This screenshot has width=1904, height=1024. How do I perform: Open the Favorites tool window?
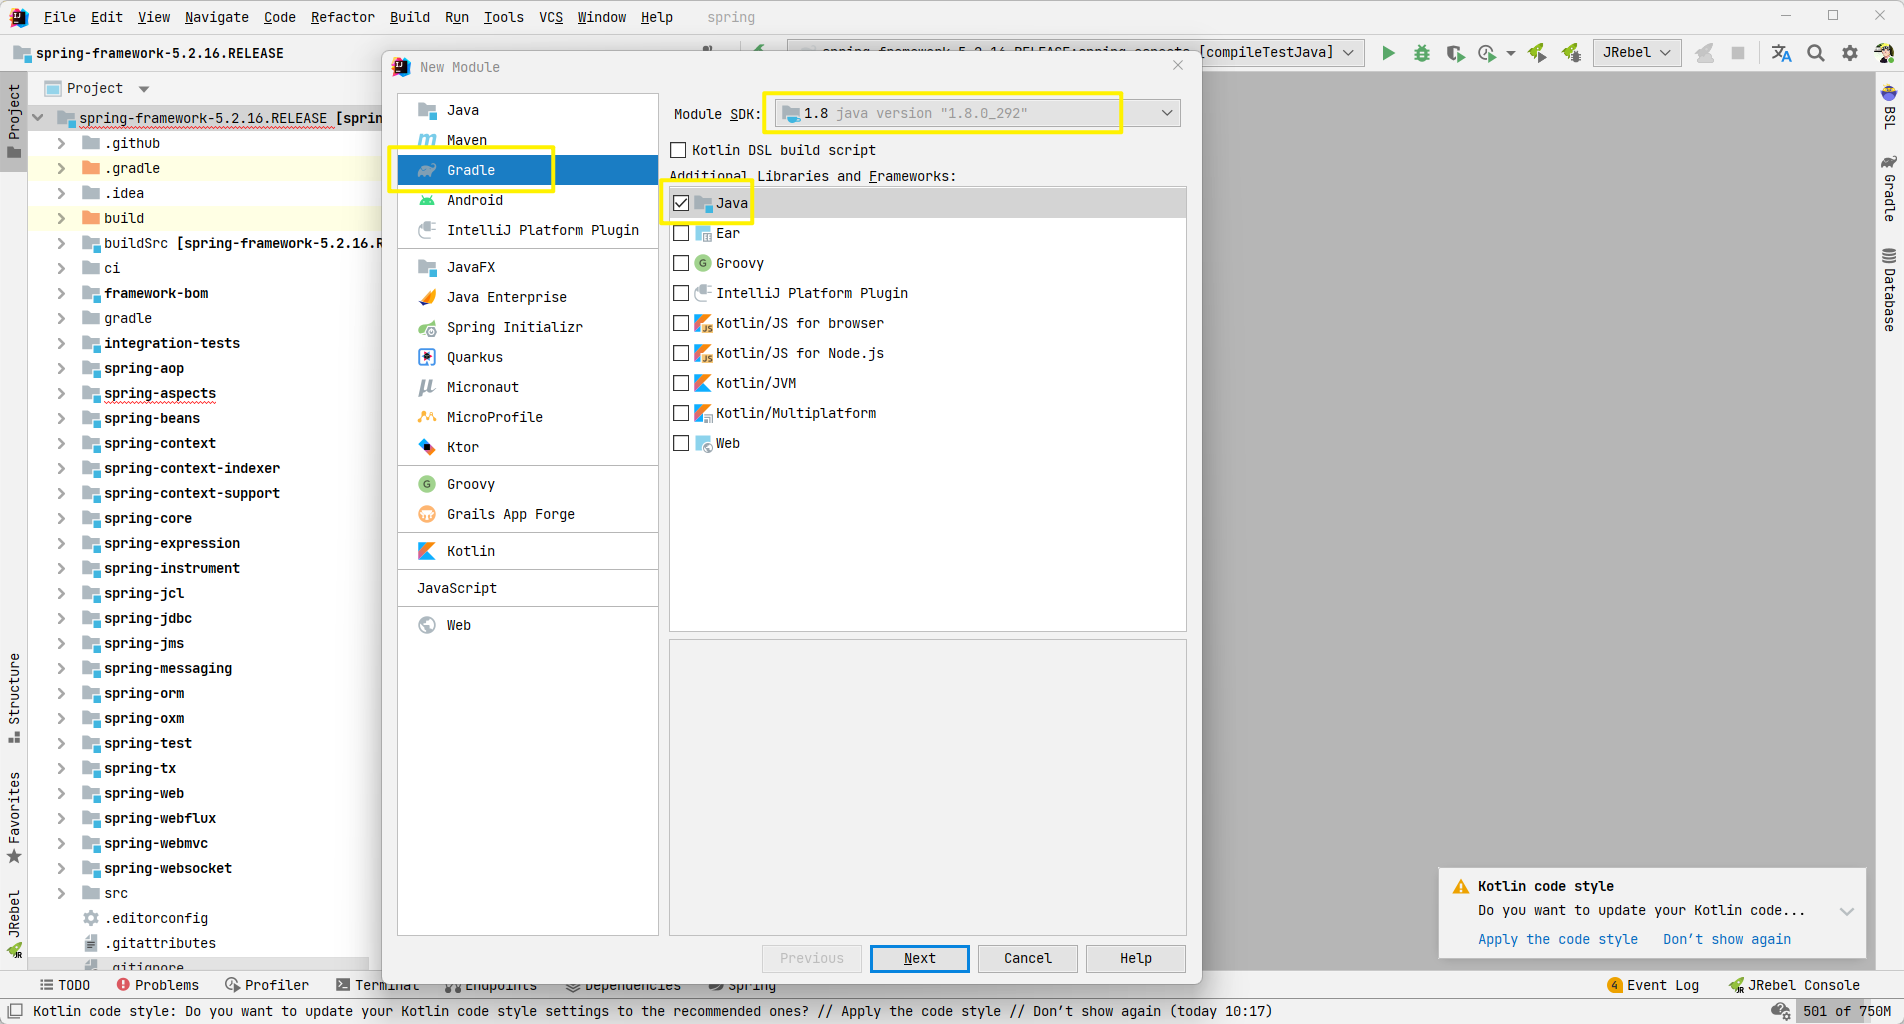[14, 818]
